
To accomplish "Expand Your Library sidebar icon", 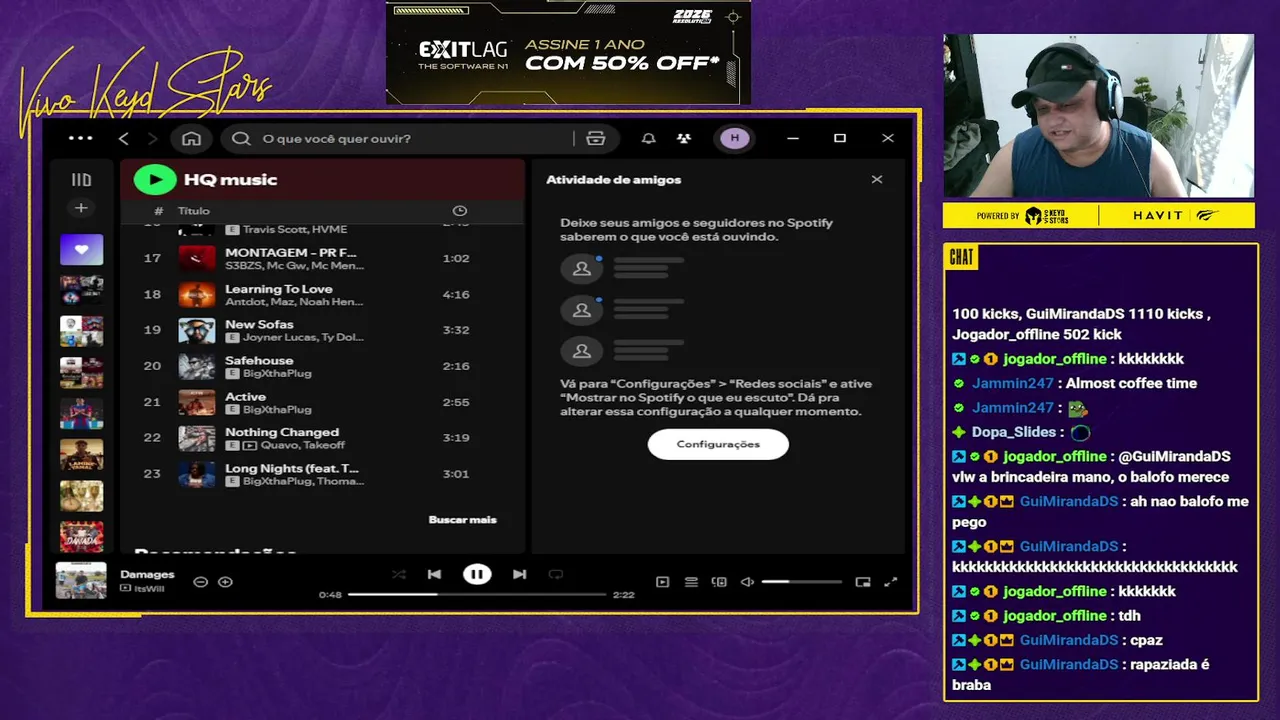I will coord(81,180).
